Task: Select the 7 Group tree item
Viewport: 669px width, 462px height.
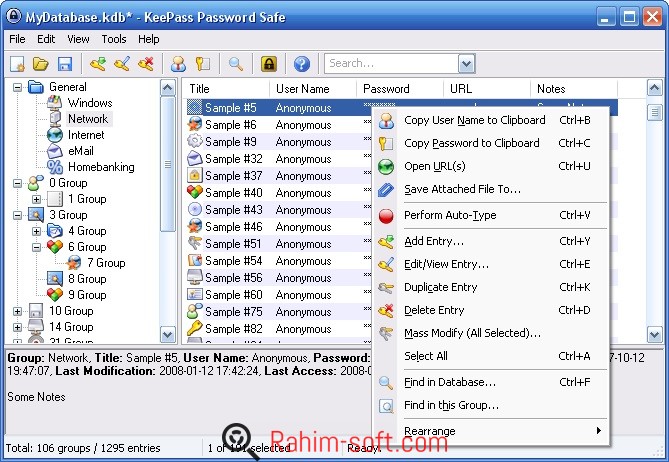Action: (106, 263)
